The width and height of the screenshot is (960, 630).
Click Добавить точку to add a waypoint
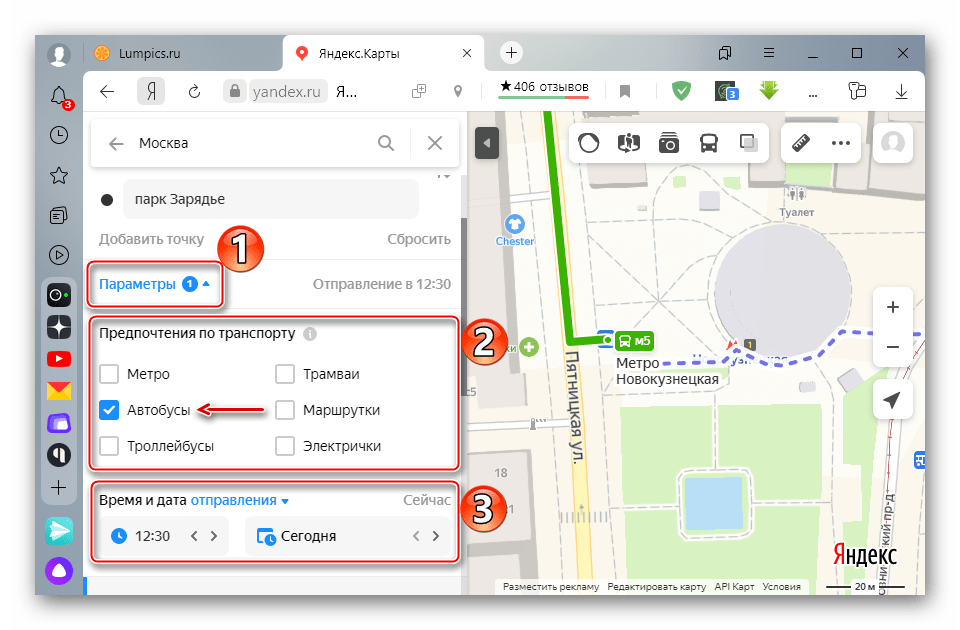[x=151, y=239]
